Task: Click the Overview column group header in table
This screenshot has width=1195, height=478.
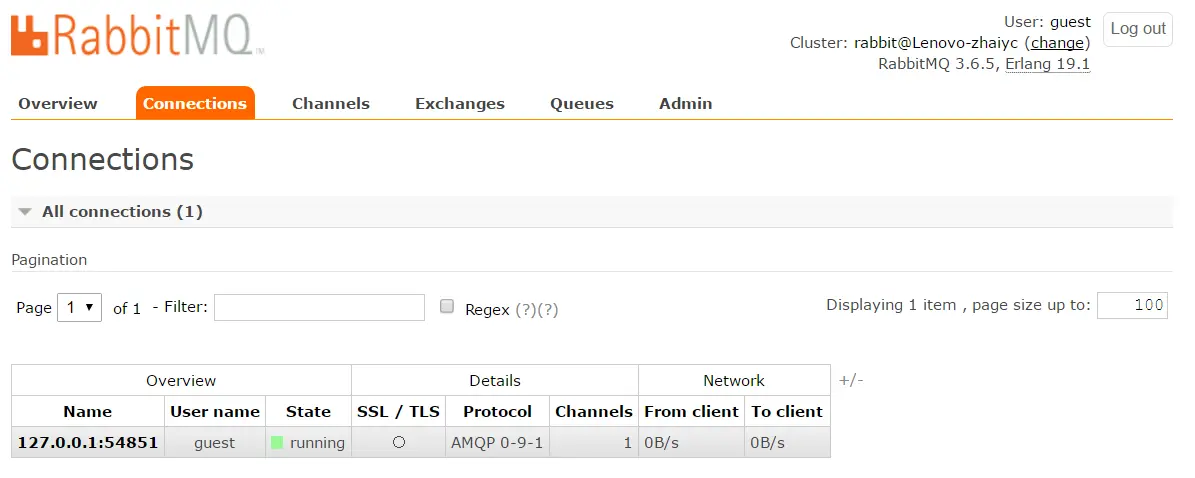Action: [181, 380]
